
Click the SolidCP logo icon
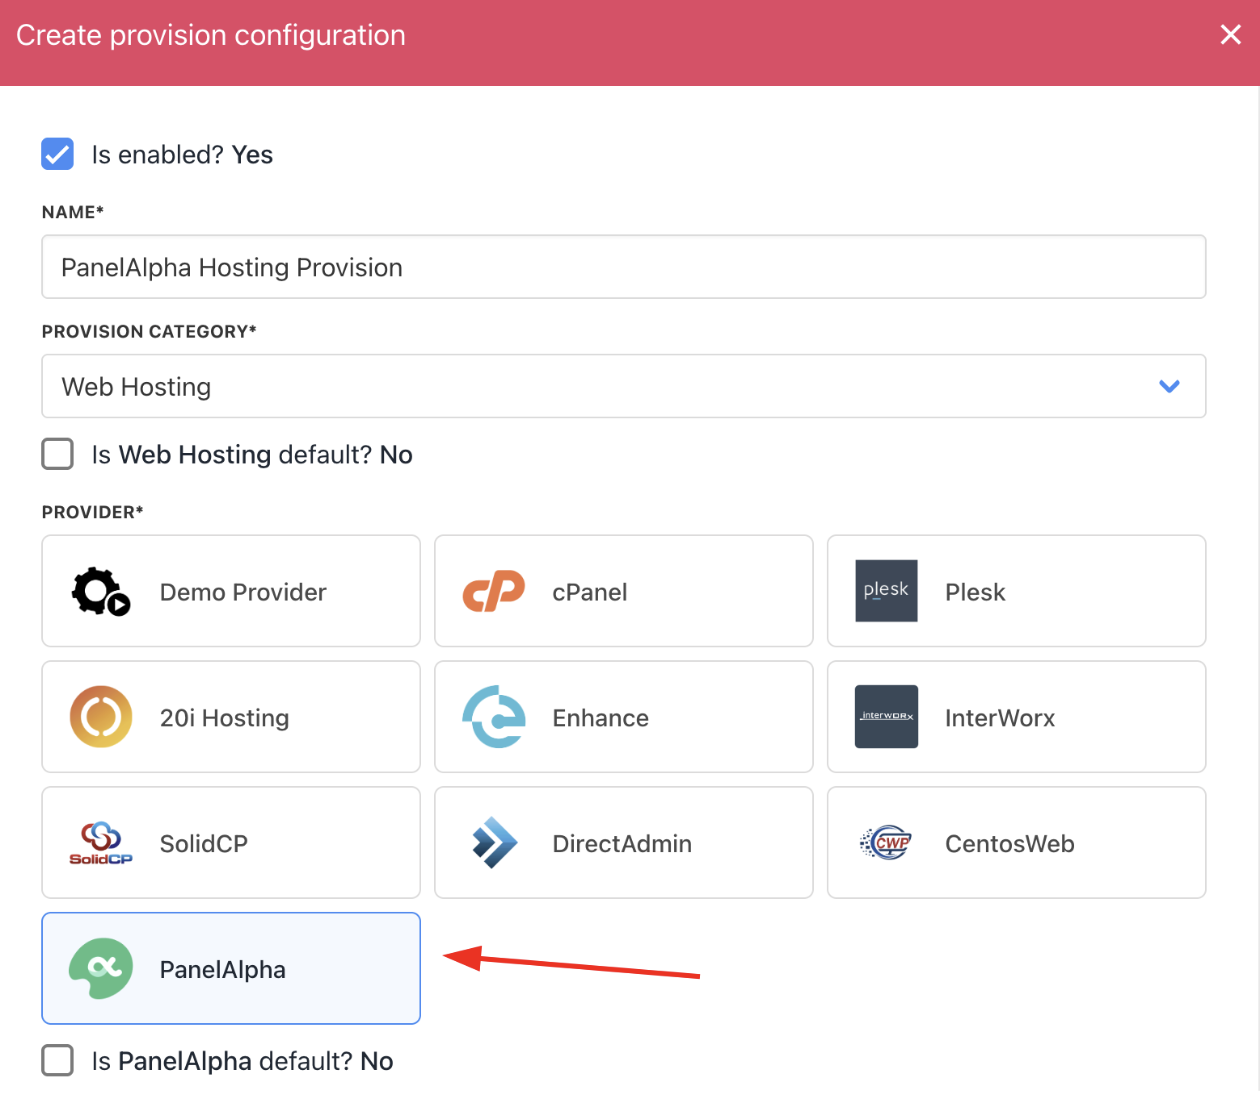[x=101, y=843]
